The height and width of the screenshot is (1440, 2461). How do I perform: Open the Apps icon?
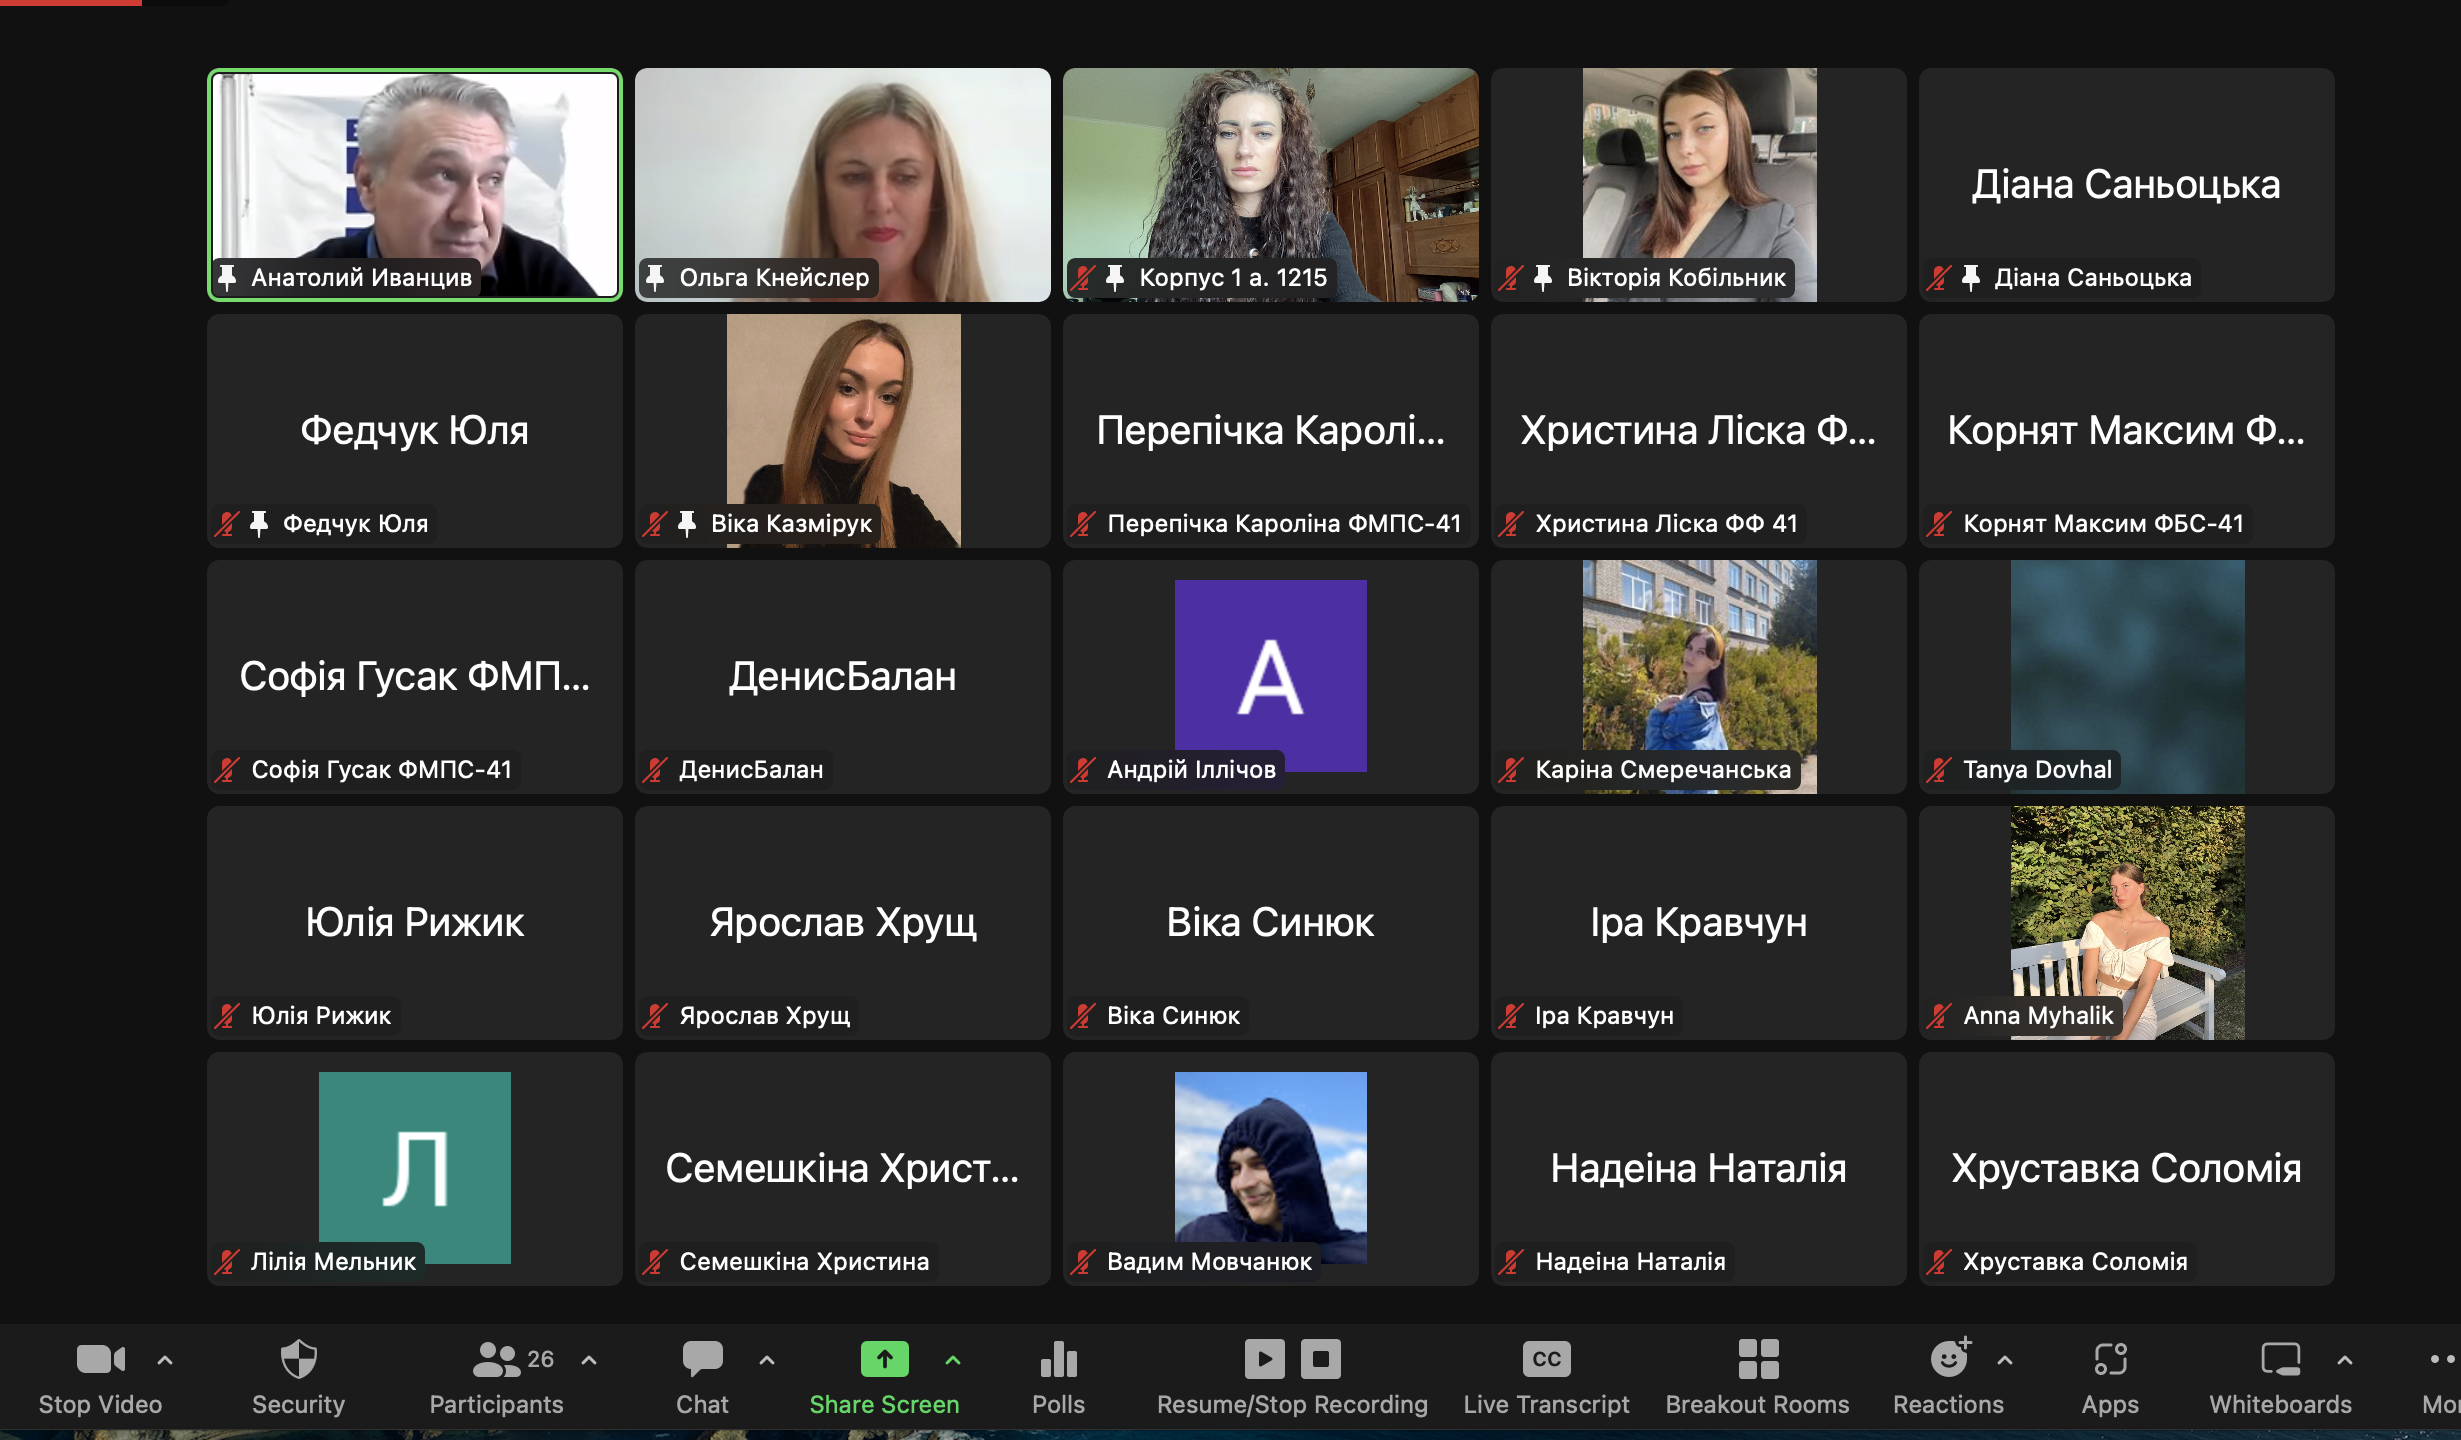pos(2110,1359)
